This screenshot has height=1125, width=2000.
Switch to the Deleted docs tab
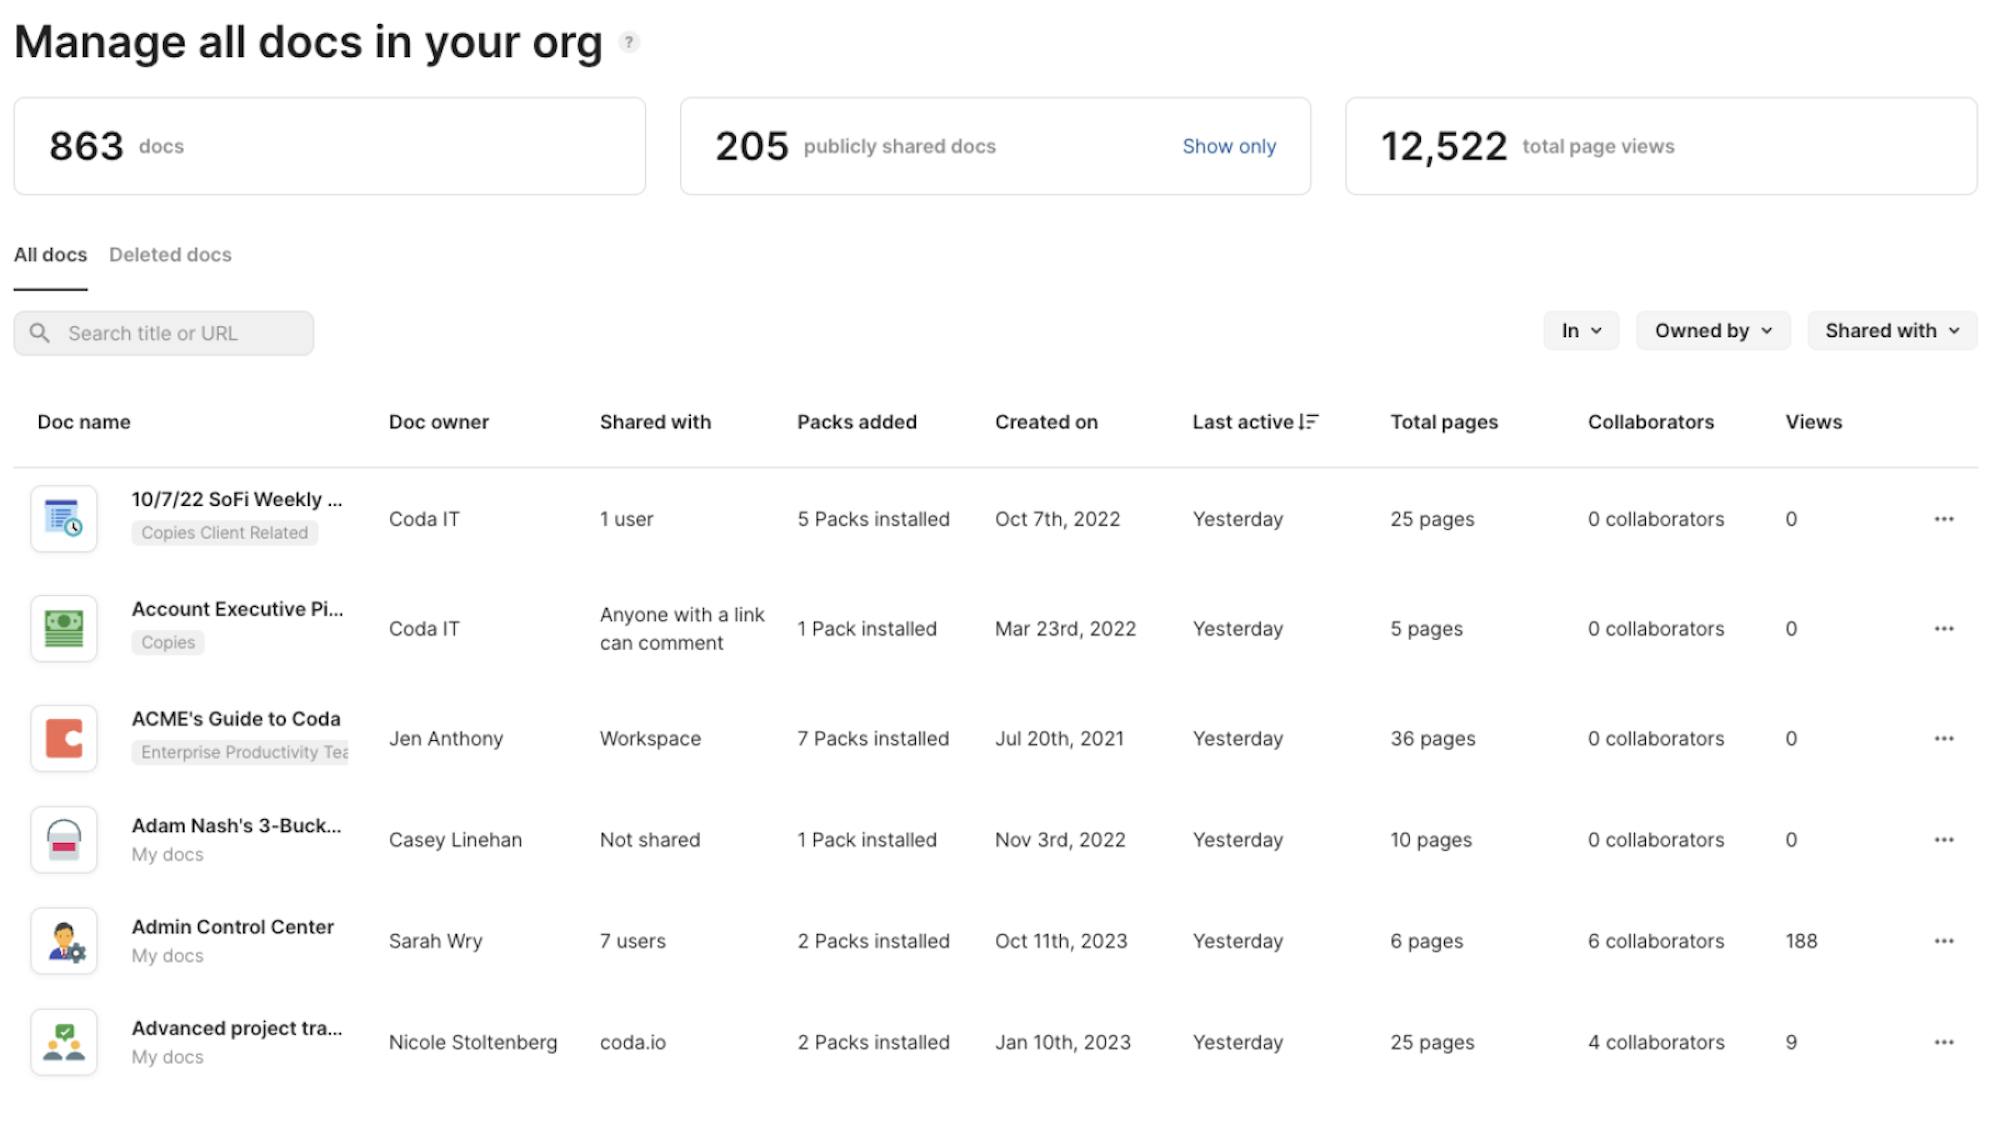coord(170,255)
